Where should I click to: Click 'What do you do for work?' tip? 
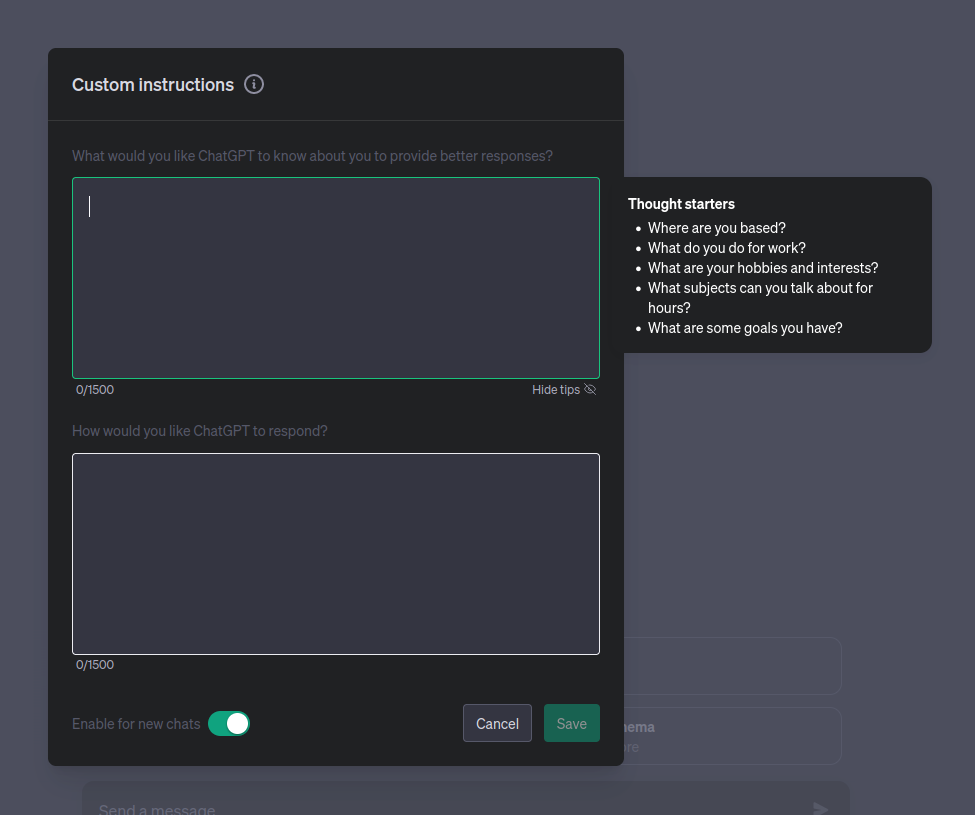726,247
